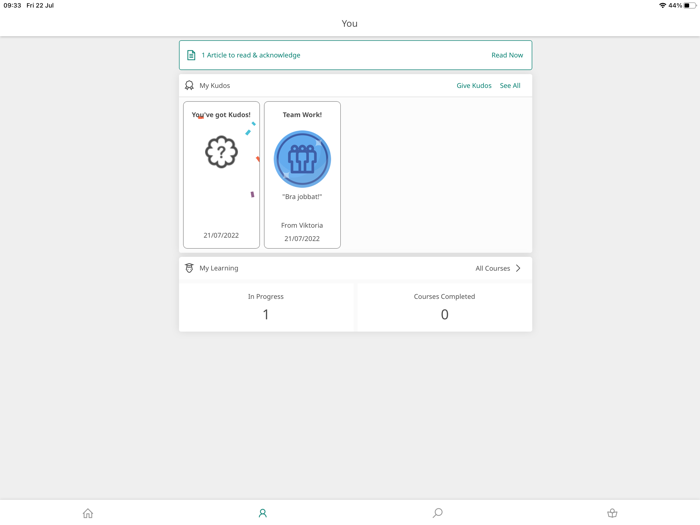Click the date on You've got Kudos card
700x525 pixels.
click(x=221, y=235)
